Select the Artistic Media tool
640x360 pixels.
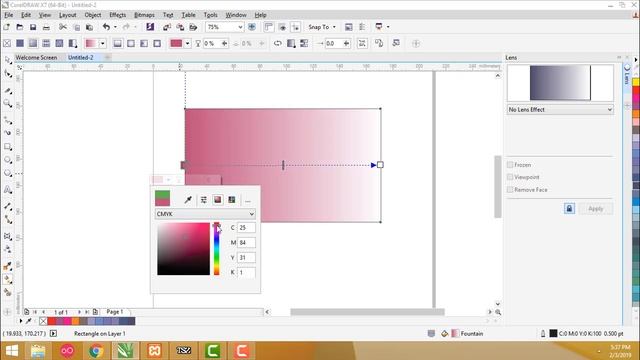coord(8,133)
